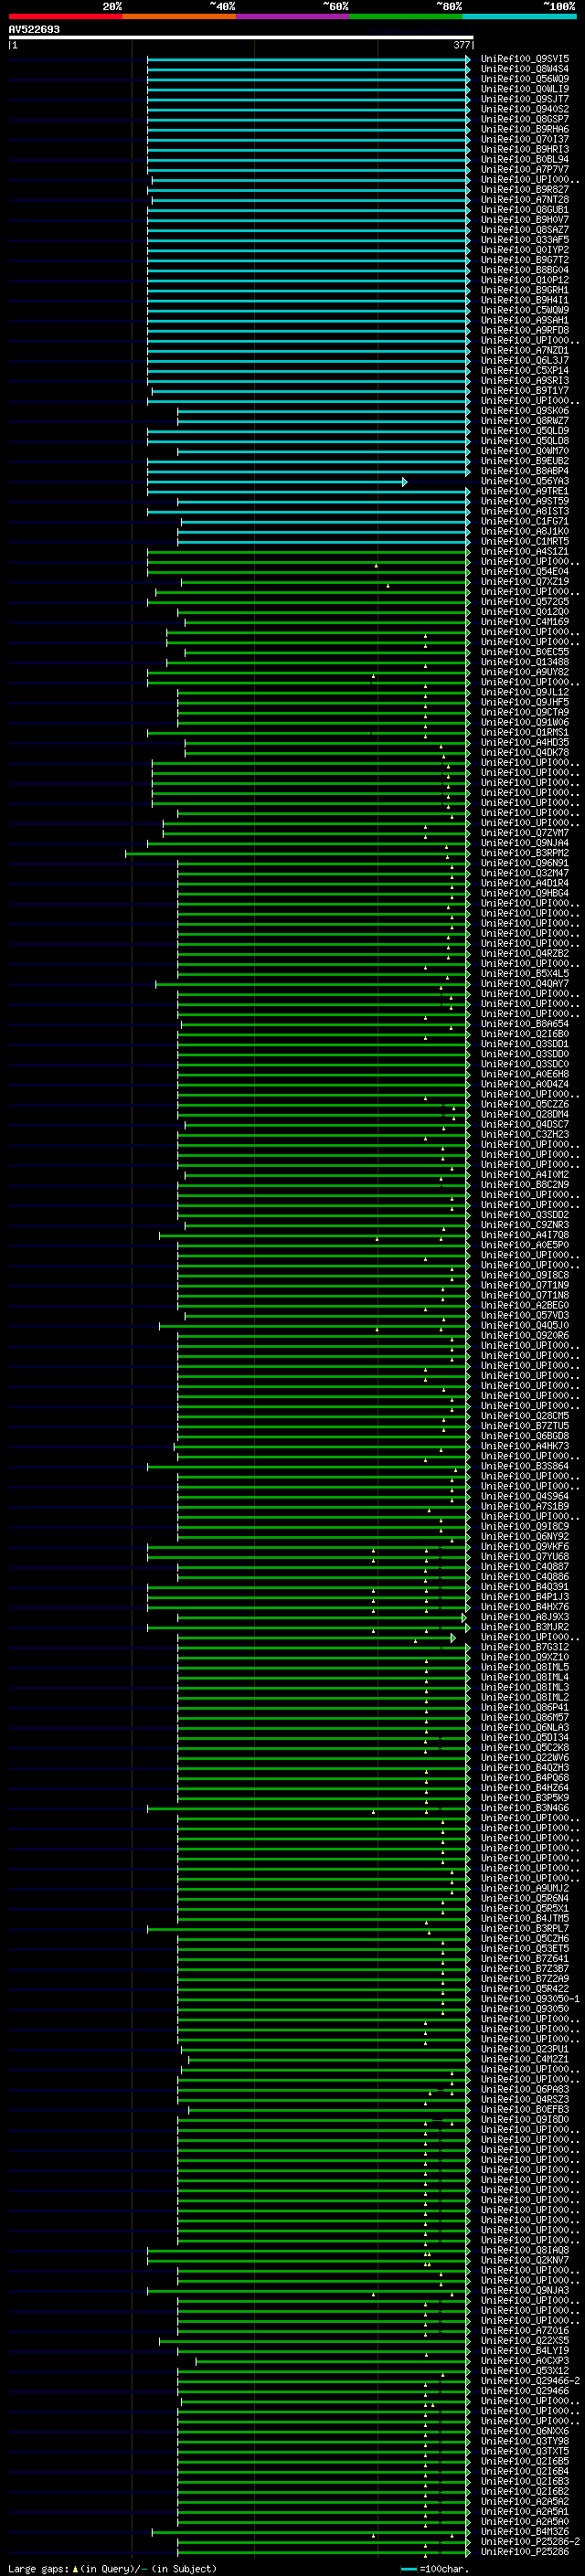Click the green ~80% identity color segment
Image resolution: width=585 pixels, height=2576 pixels.
coord(406,16)
